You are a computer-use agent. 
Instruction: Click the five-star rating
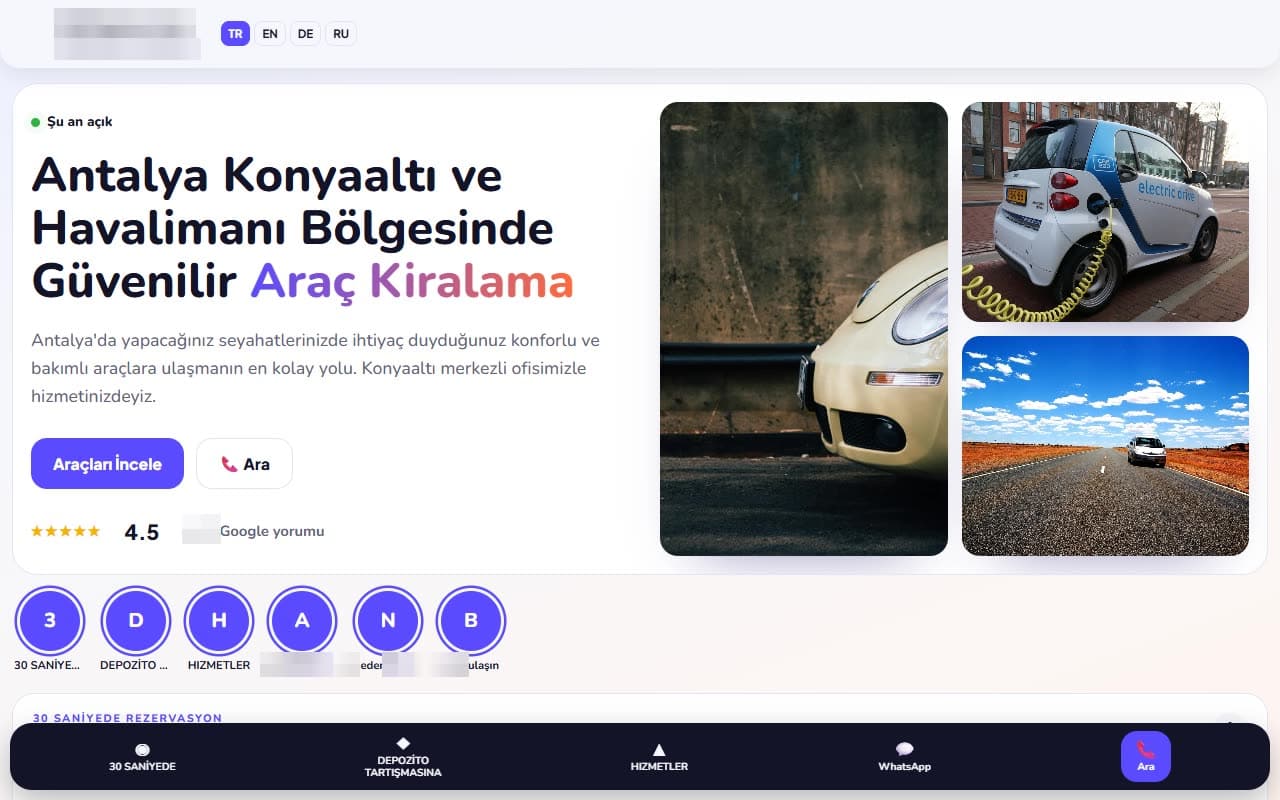click(x=66, y=531)
